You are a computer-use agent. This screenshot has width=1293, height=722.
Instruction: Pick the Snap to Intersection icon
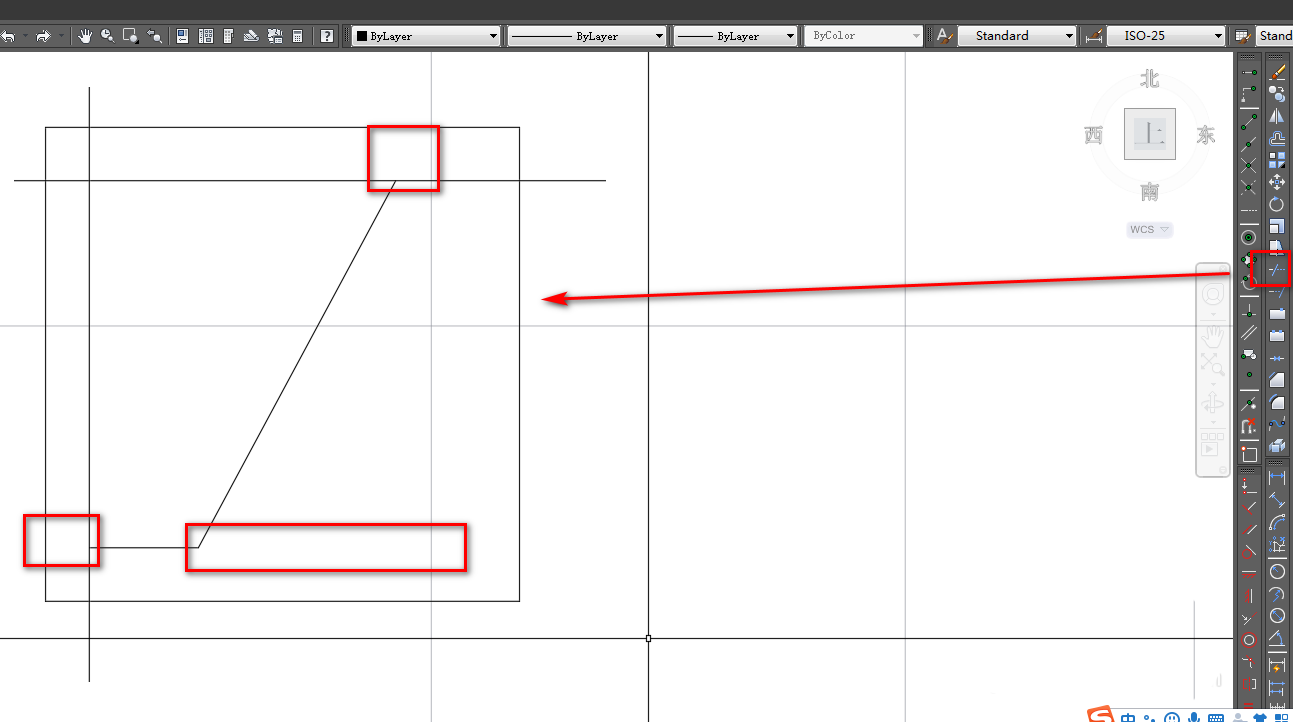pyautogui.click(x=1249, y=166)
